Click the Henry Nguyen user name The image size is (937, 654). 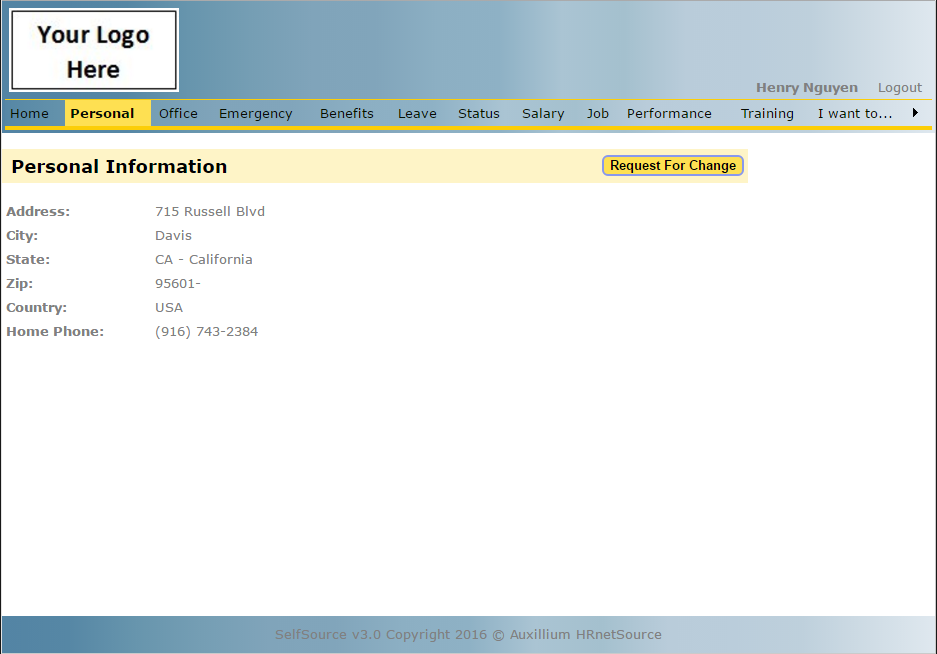click(807, 88)
